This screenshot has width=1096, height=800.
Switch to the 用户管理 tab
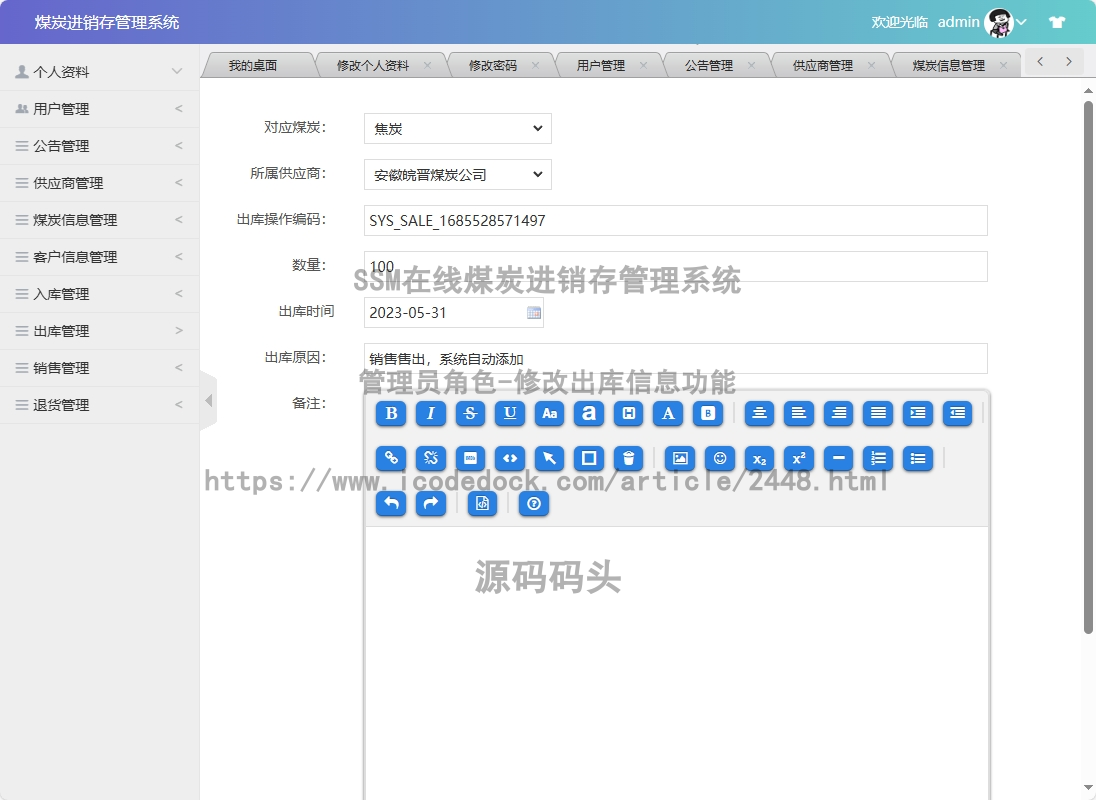pyautogui.click(x=600, y=66)
